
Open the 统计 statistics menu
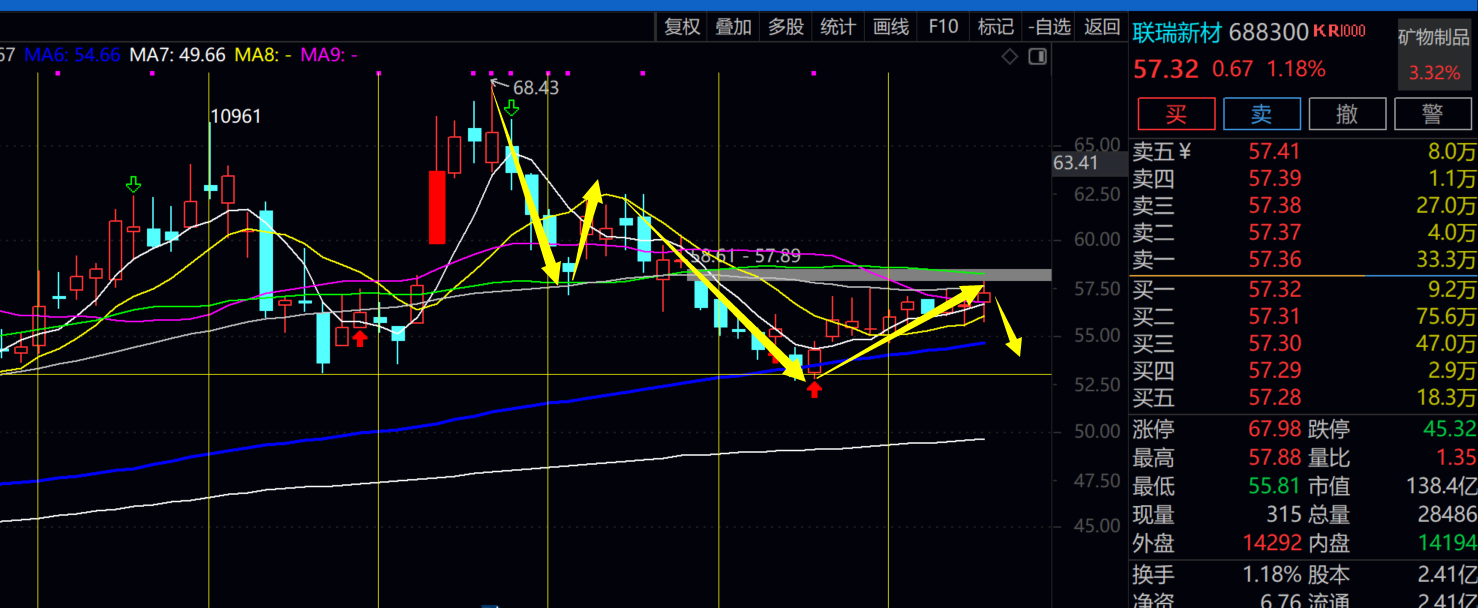(x=837, y=27)
